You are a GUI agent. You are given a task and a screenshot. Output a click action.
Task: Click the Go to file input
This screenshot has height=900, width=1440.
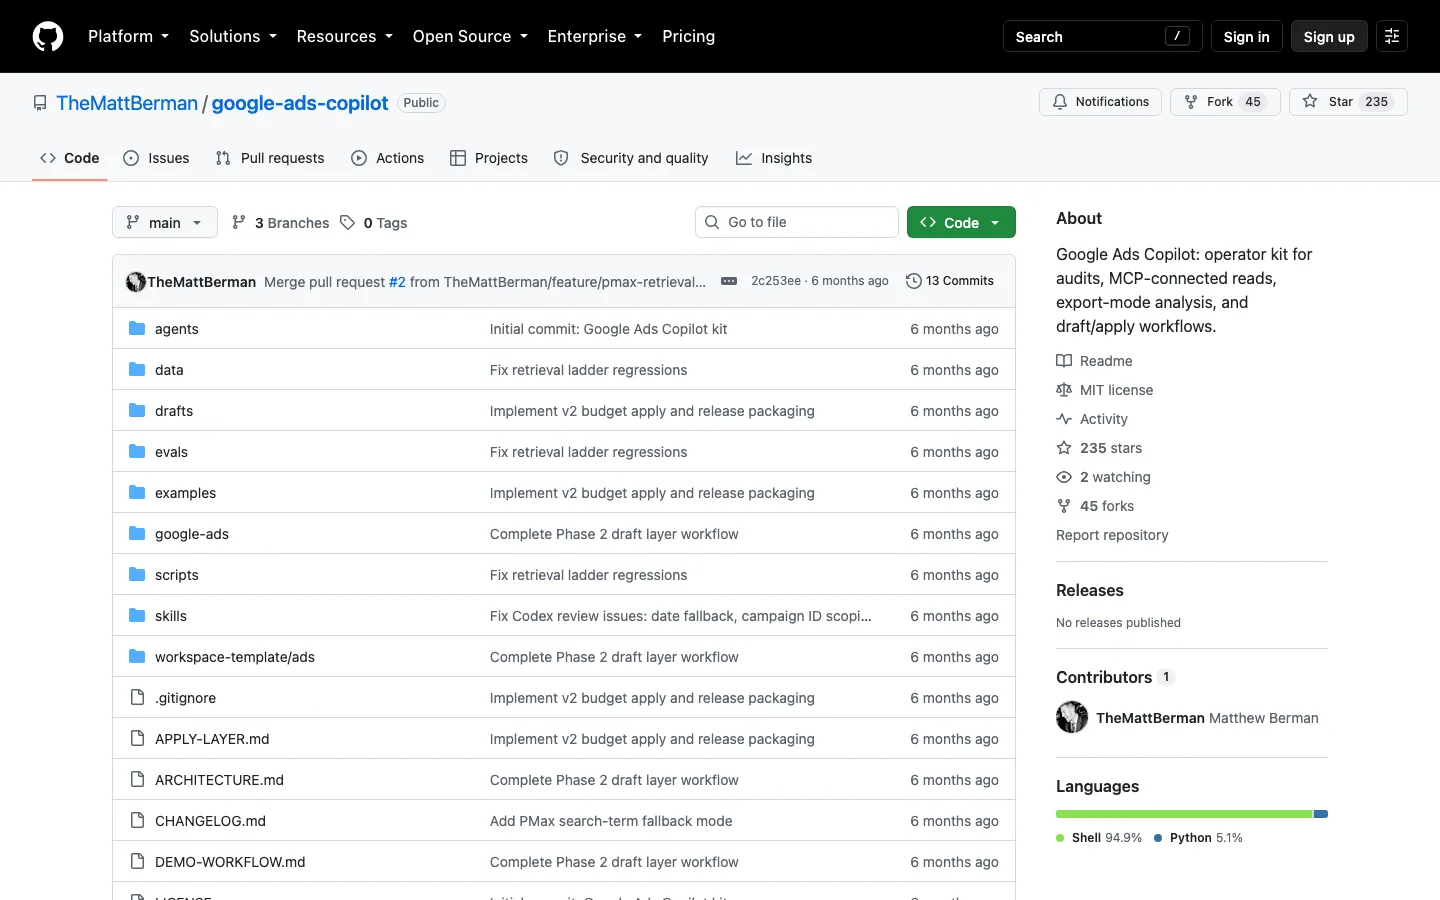(797, 222)
